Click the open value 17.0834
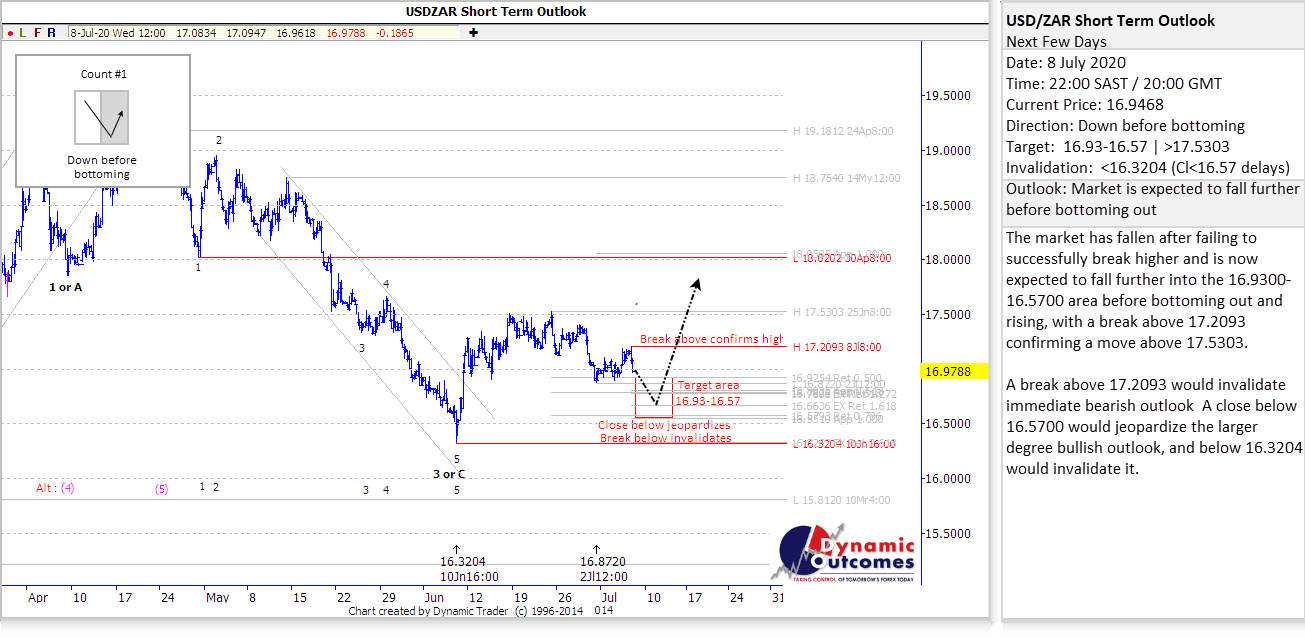This screenshot has height=637, width=1305. point(196,32)
